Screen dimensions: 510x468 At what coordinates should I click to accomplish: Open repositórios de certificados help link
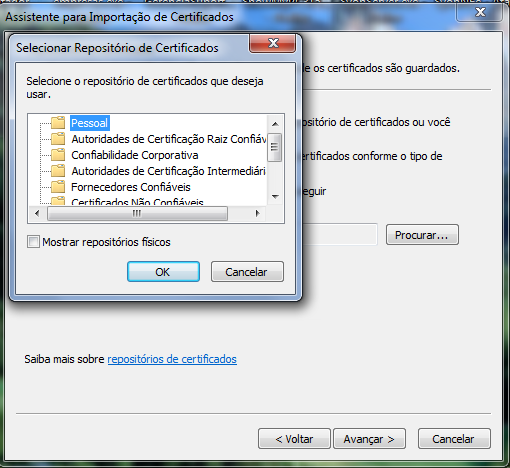(172, 359)
